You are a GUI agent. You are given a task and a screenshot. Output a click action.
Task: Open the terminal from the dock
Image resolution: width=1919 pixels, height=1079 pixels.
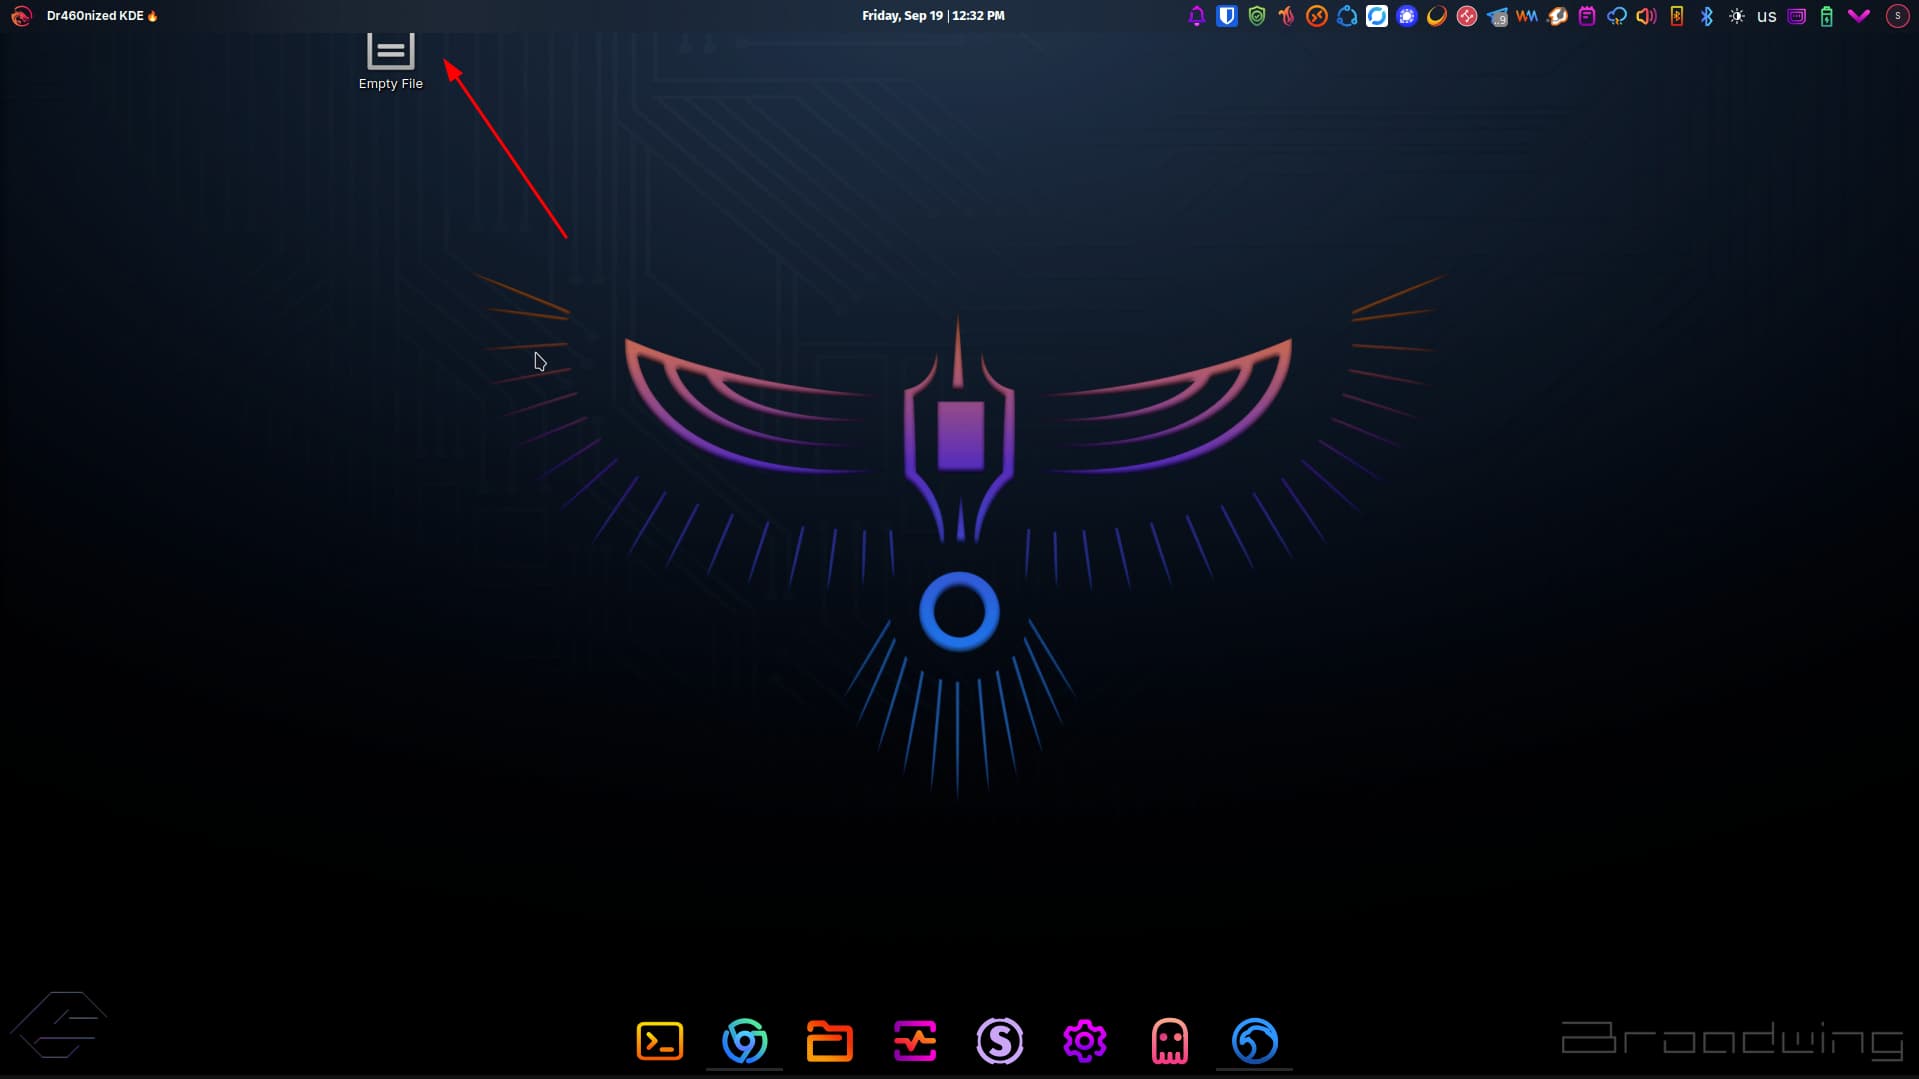coord(659,1041)
